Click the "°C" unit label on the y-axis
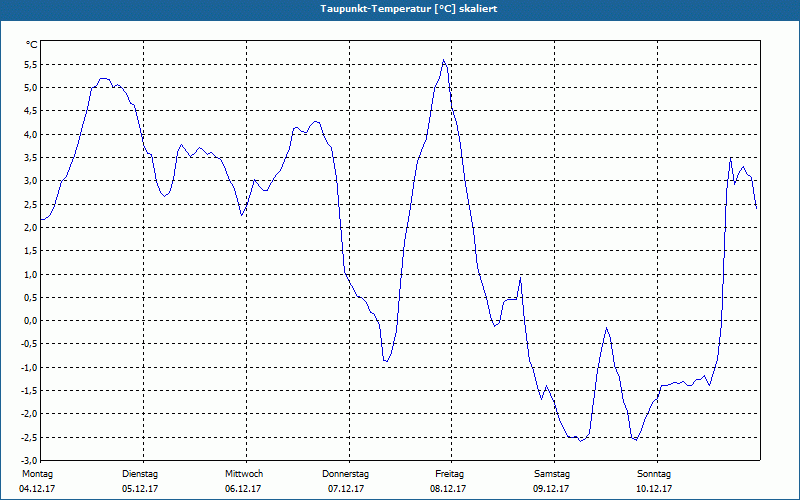Viewport: 800px width, 500px height. pyautogui.click(x=32, y=45)
